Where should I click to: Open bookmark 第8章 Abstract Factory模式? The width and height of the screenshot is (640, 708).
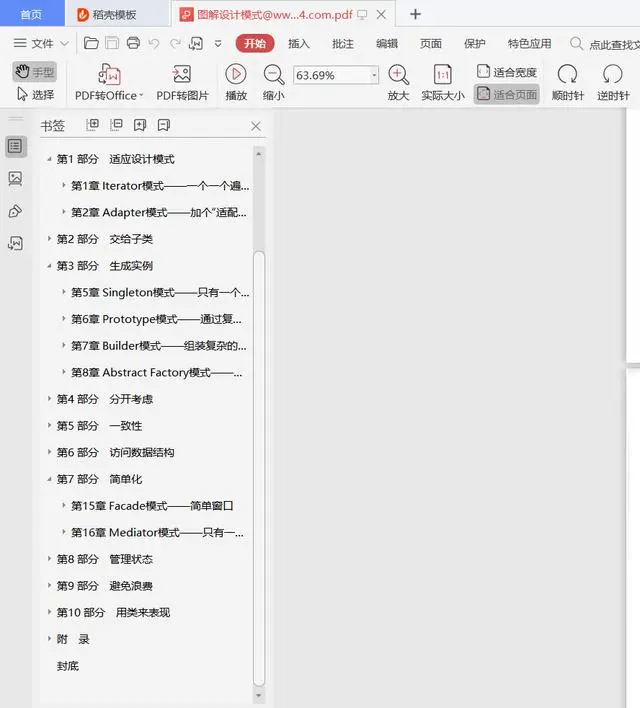tap(157, 373)
